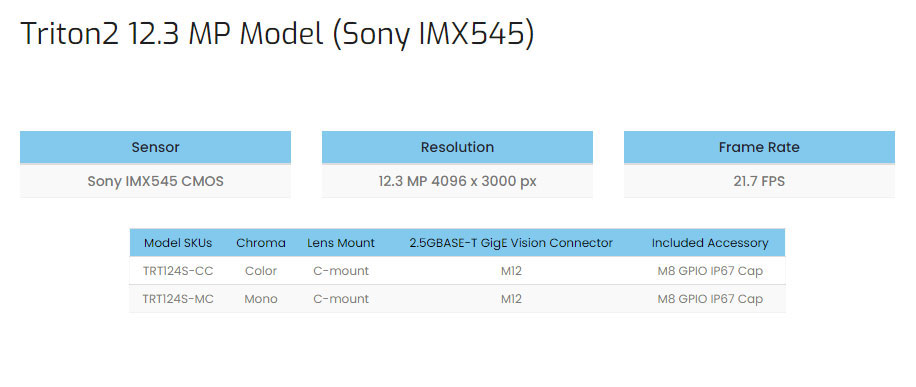This screenshot has height=387, width=916.
Task: Select the TRT124S-CC model SKU
Action: 178,271
